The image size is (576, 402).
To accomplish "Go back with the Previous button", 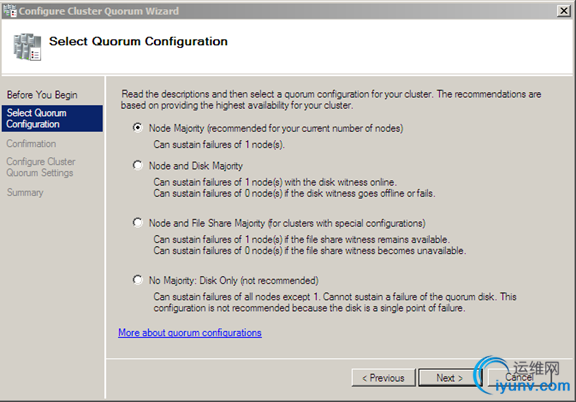I will pyautogui.click(x=384, y=378).
